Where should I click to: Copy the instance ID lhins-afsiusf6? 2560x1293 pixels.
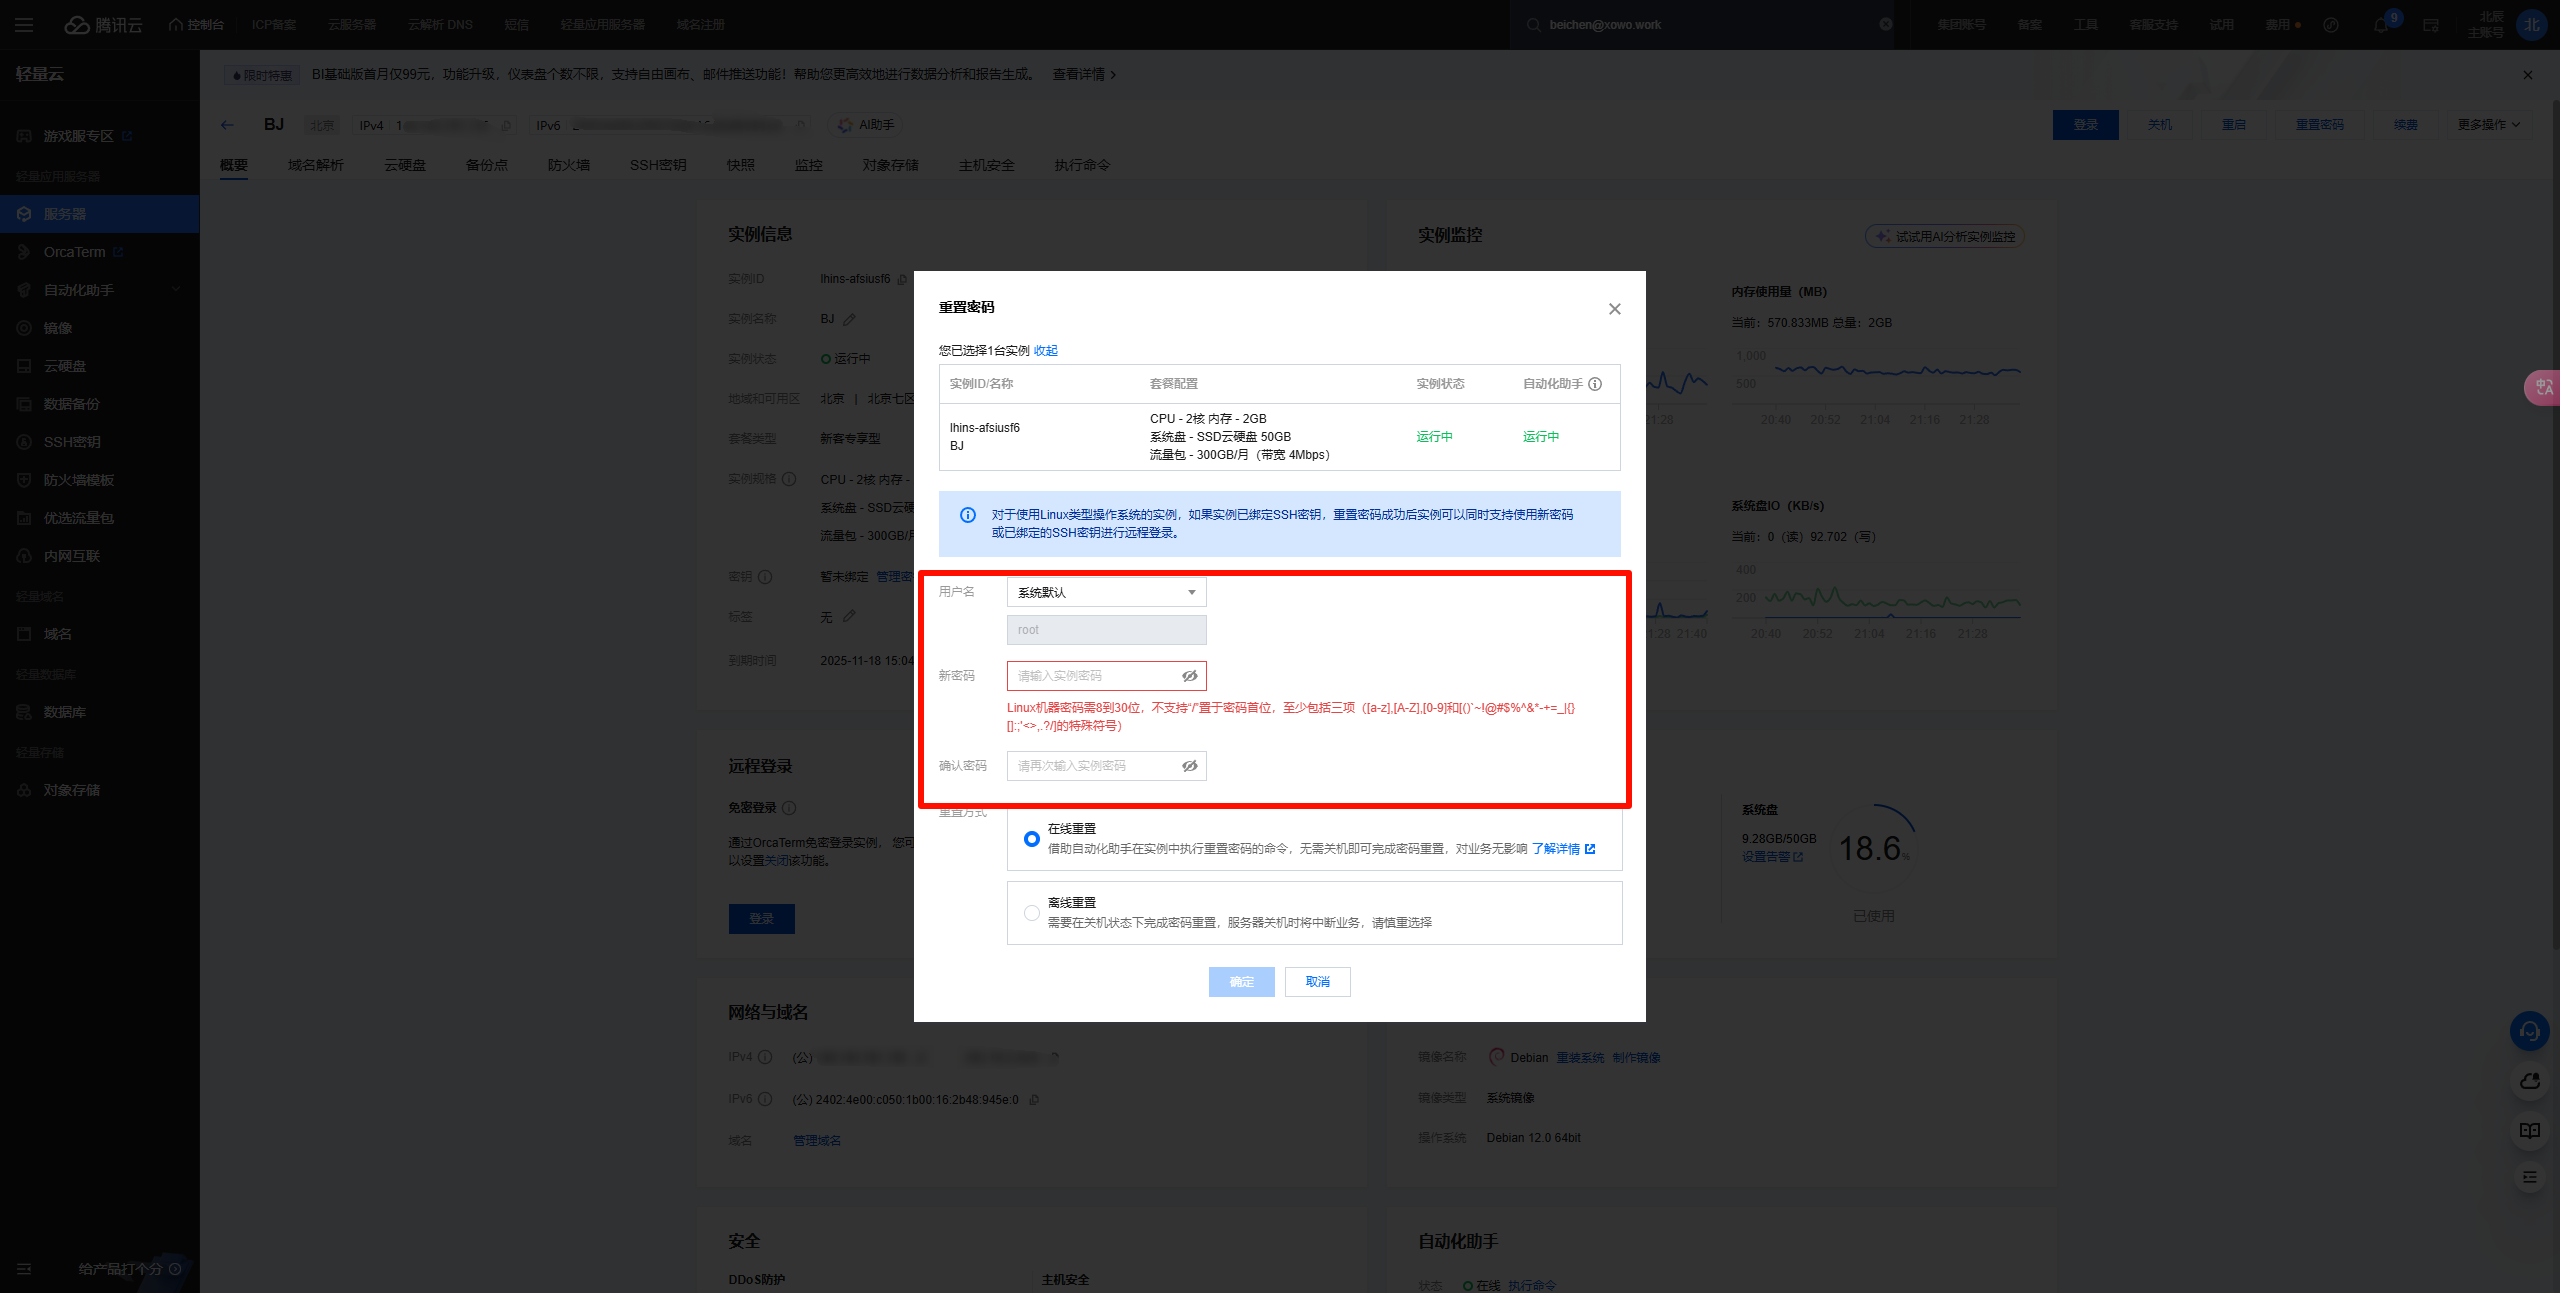[902, 279]
